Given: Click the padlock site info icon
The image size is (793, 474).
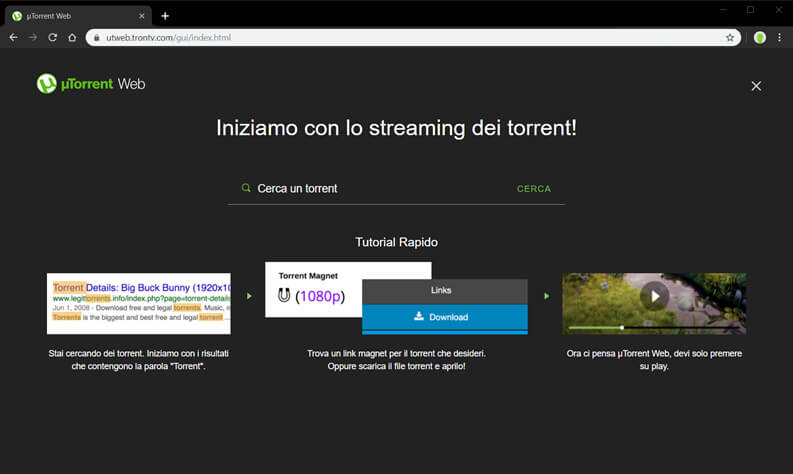Looking at the screenshot, I should [x=97, y=37].
